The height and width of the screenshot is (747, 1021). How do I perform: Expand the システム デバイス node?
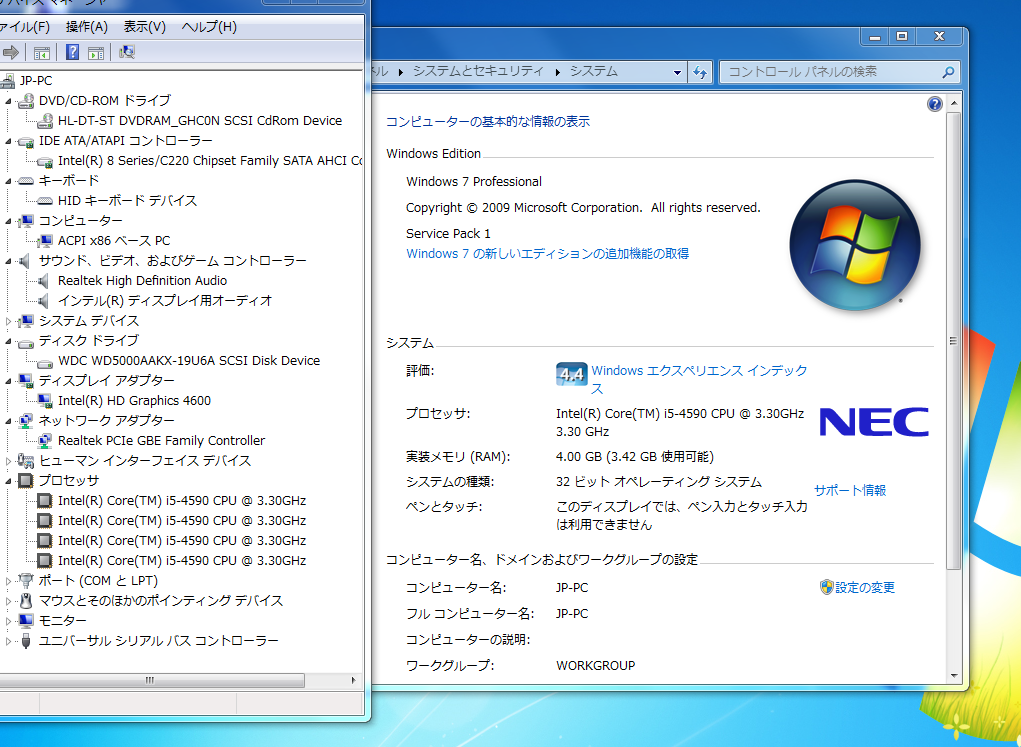point(8,321)
